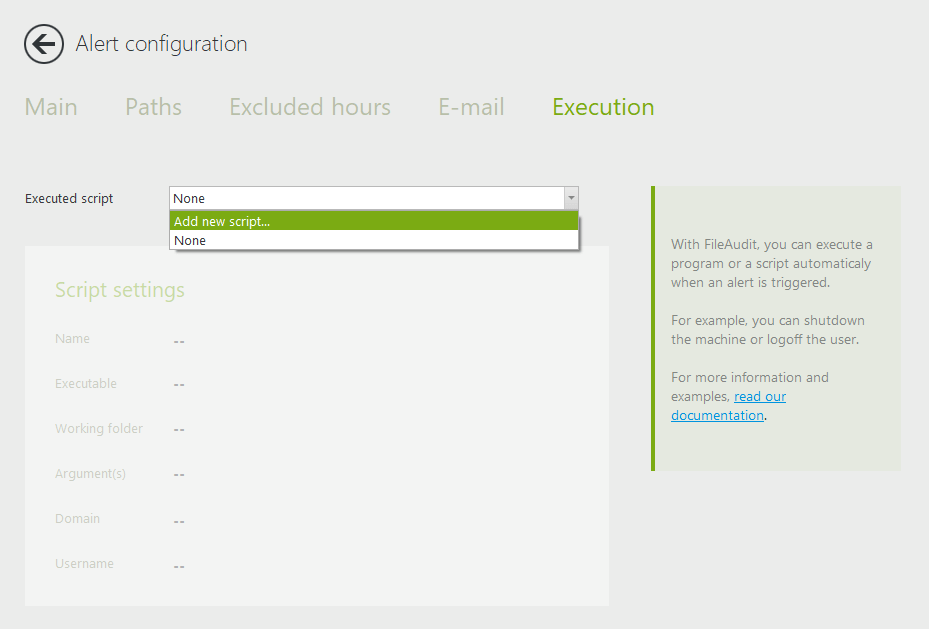Click the Argument(s) value placeholder
This screenshot has width=929, height=629.
point(179,475)
